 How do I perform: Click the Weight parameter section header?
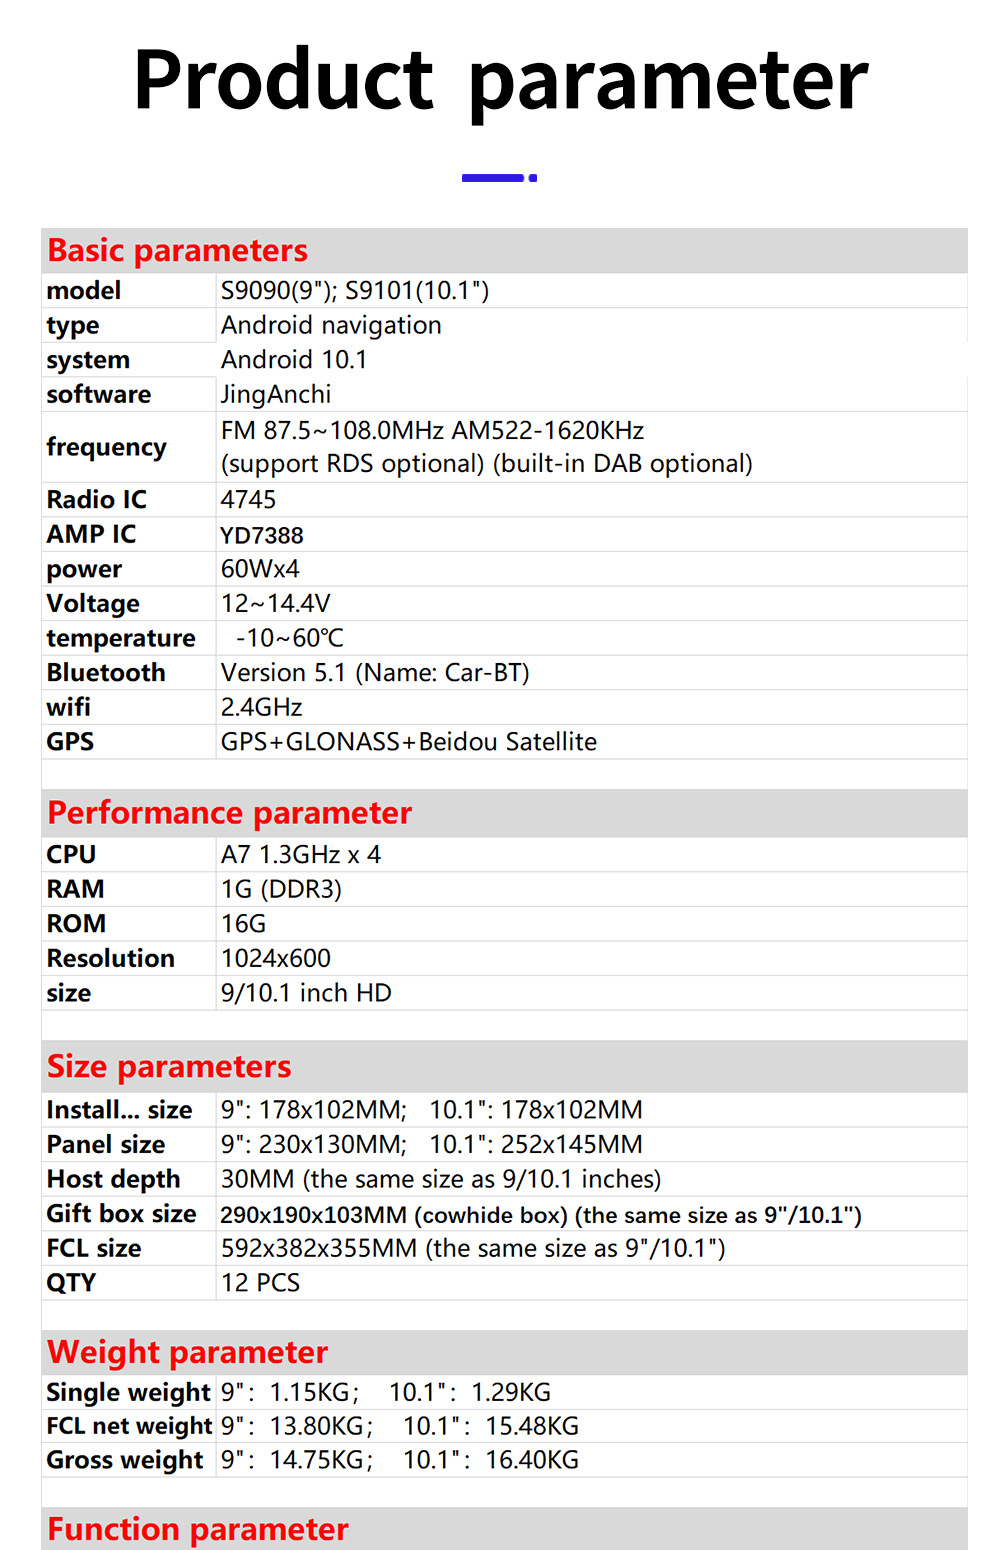click(x=188, y=1353)
